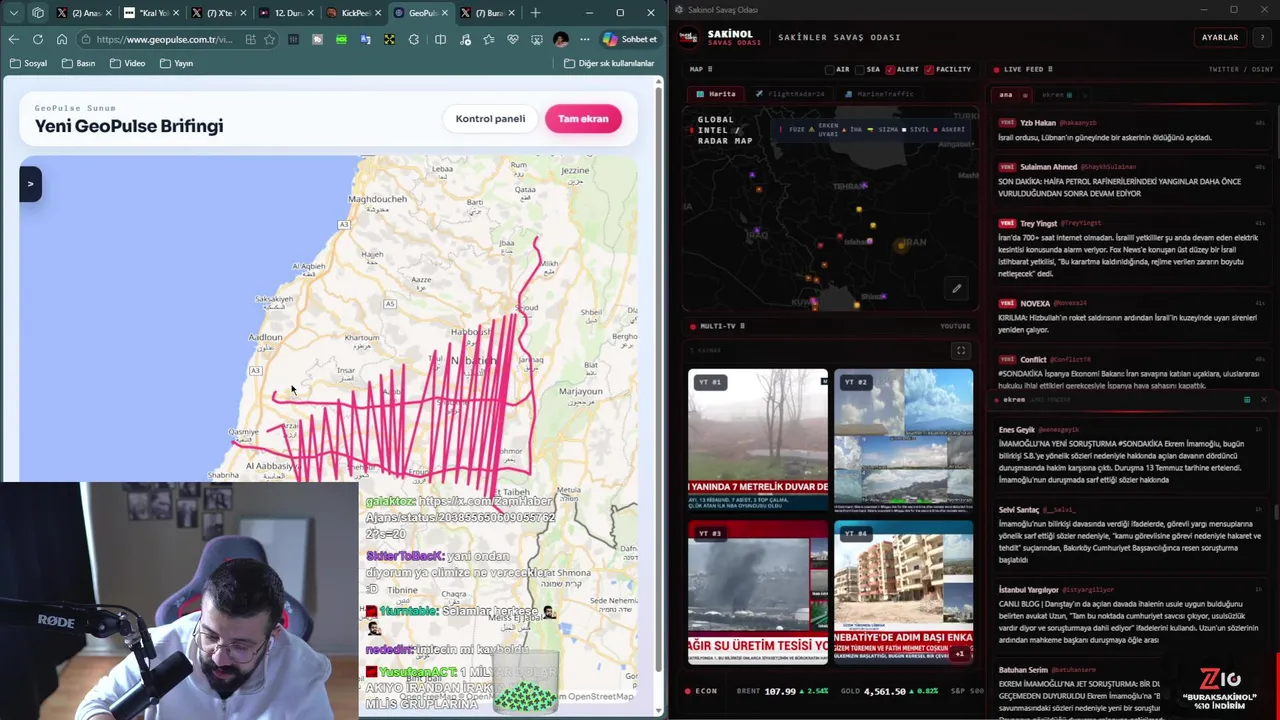The image size is (1280, 720).
Task: Click the GeoPulse URL address bar
Action: [x=163, y=39]
